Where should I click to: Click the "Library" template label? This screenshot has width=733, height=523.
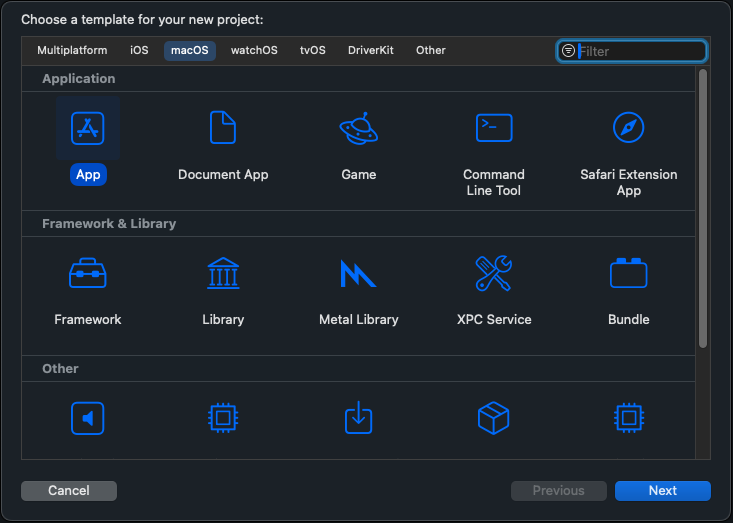[x=223, y=320]
